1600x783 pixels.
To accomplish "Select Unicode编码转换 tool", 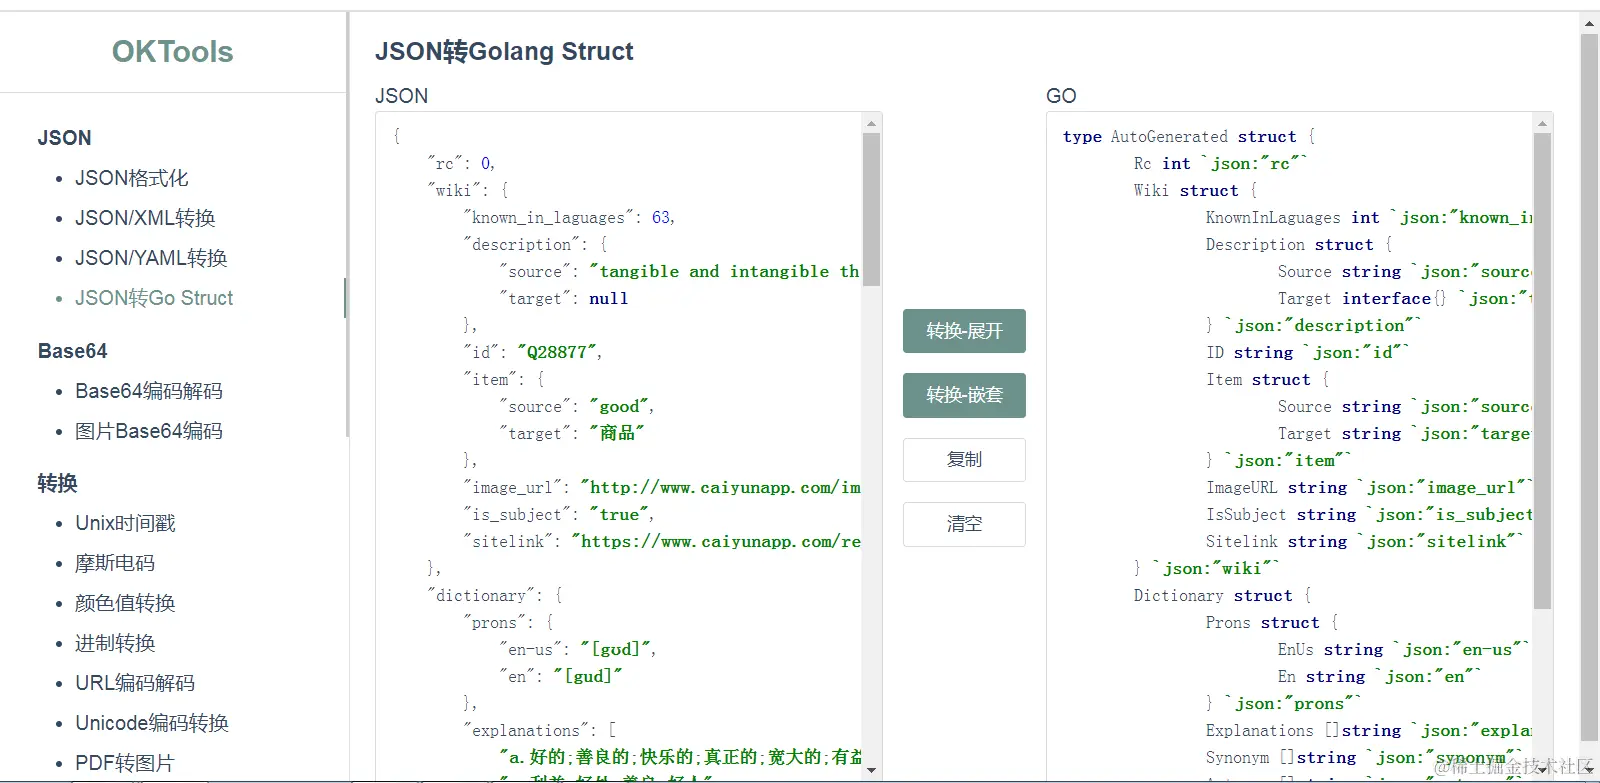I will tap(152, 723).
